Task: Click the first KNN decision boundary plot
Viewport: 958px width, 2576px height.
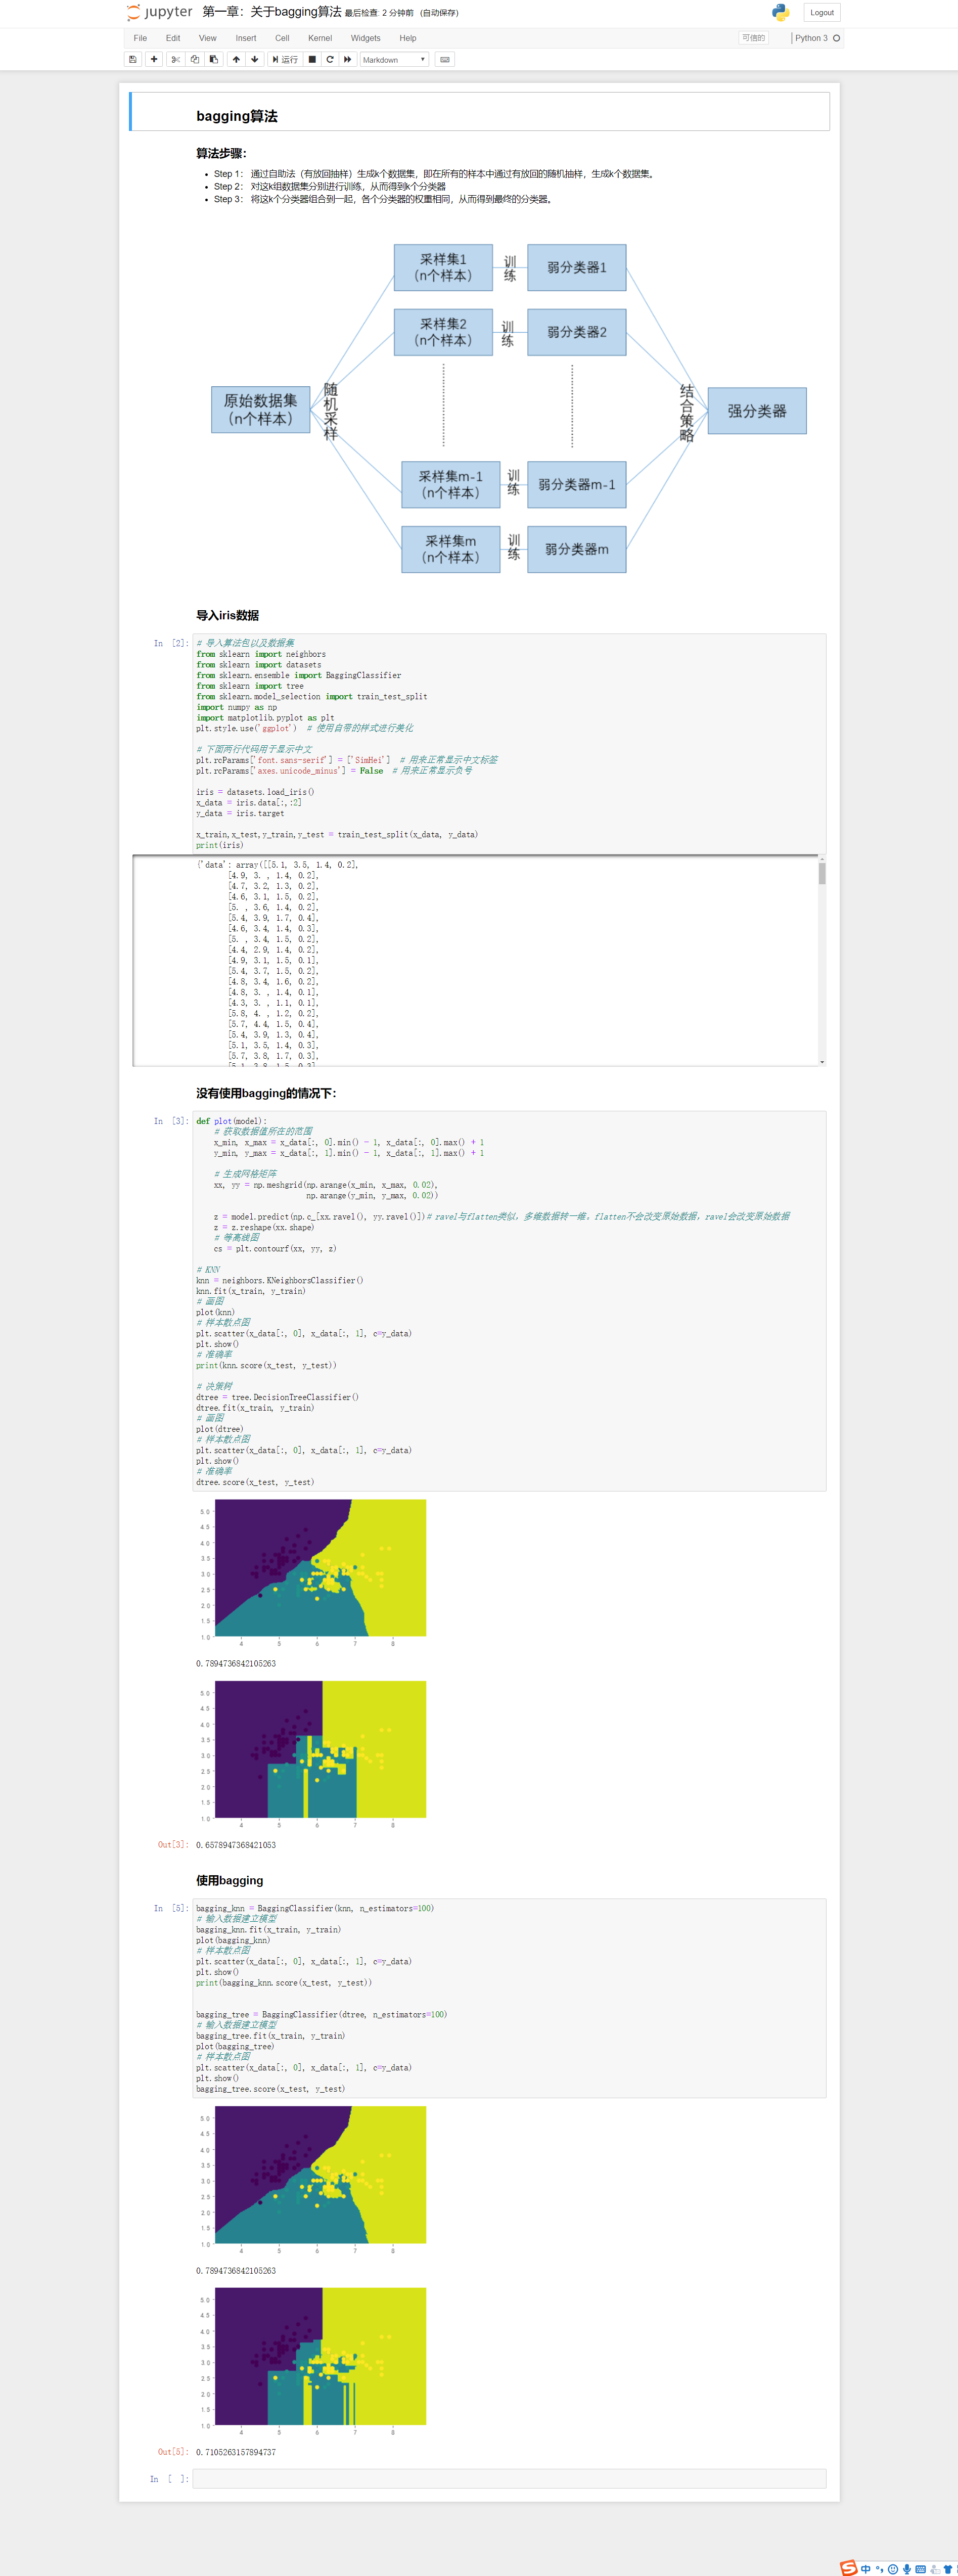Action: point(312,1573)
